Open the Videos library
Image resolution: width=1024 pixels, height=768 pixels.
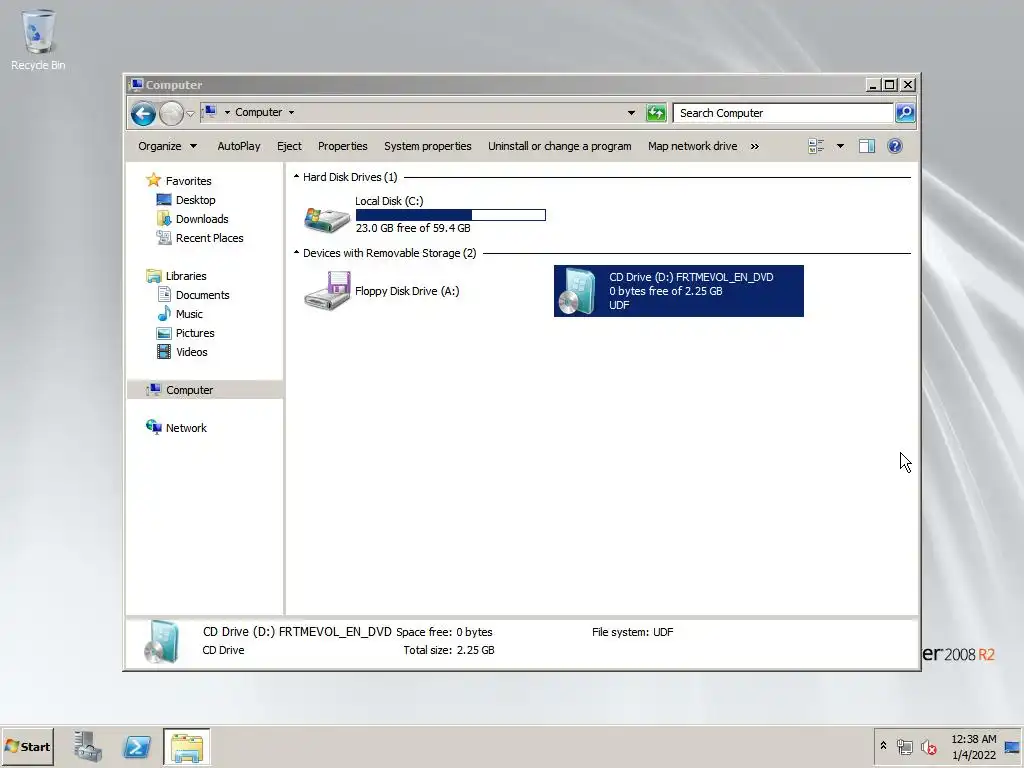coord(191,351)
